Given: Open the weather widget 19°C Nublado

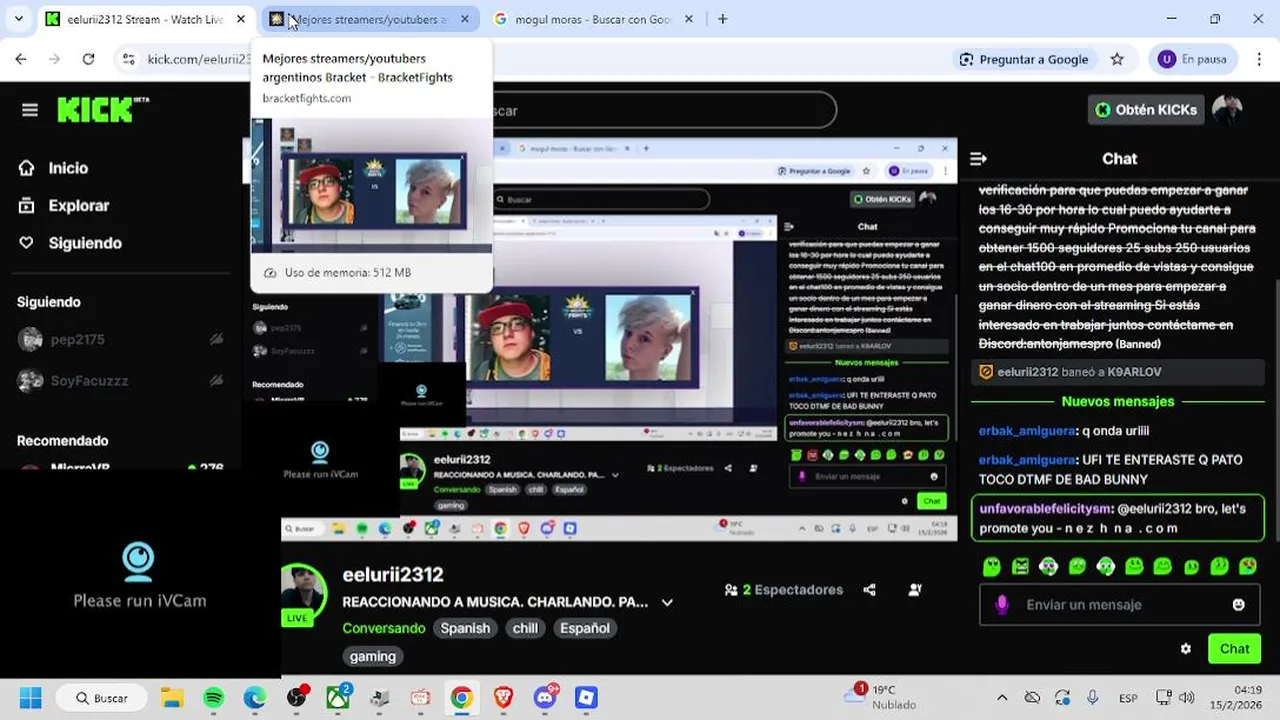Looking at the screenshot, I should [x=880, y=697].
